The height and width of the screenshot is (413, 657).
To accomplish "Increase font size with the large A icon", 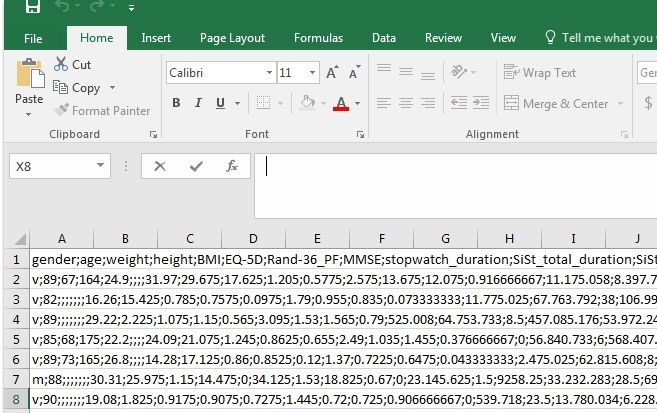I will [x=334, y=73].
